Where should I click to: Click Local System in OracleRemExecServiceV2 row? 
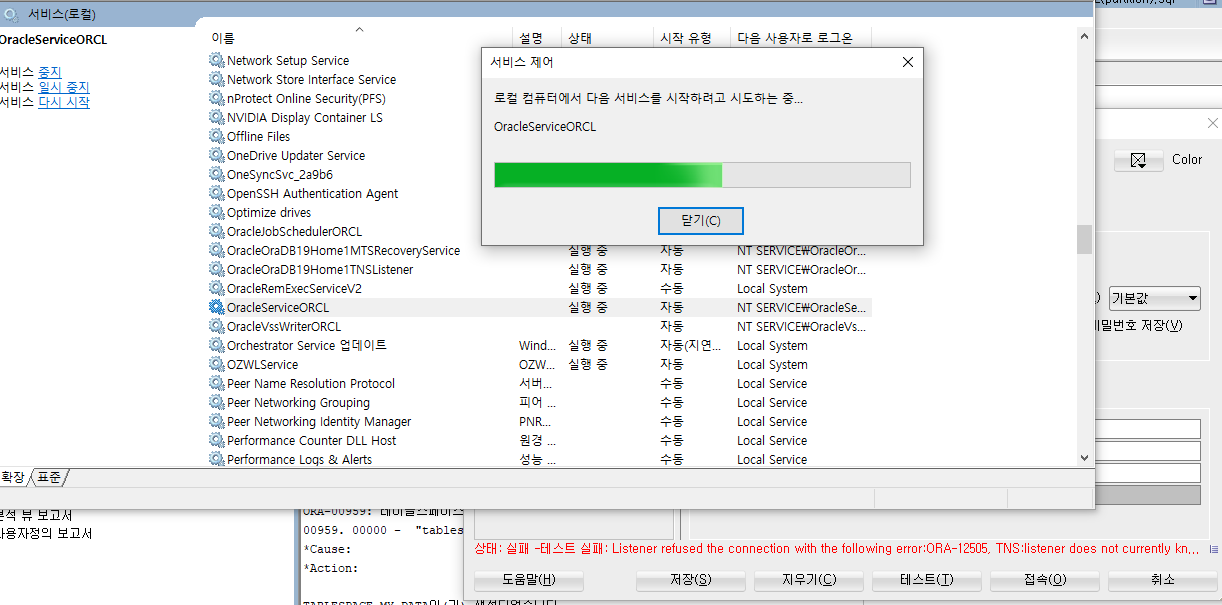point(772,289)
